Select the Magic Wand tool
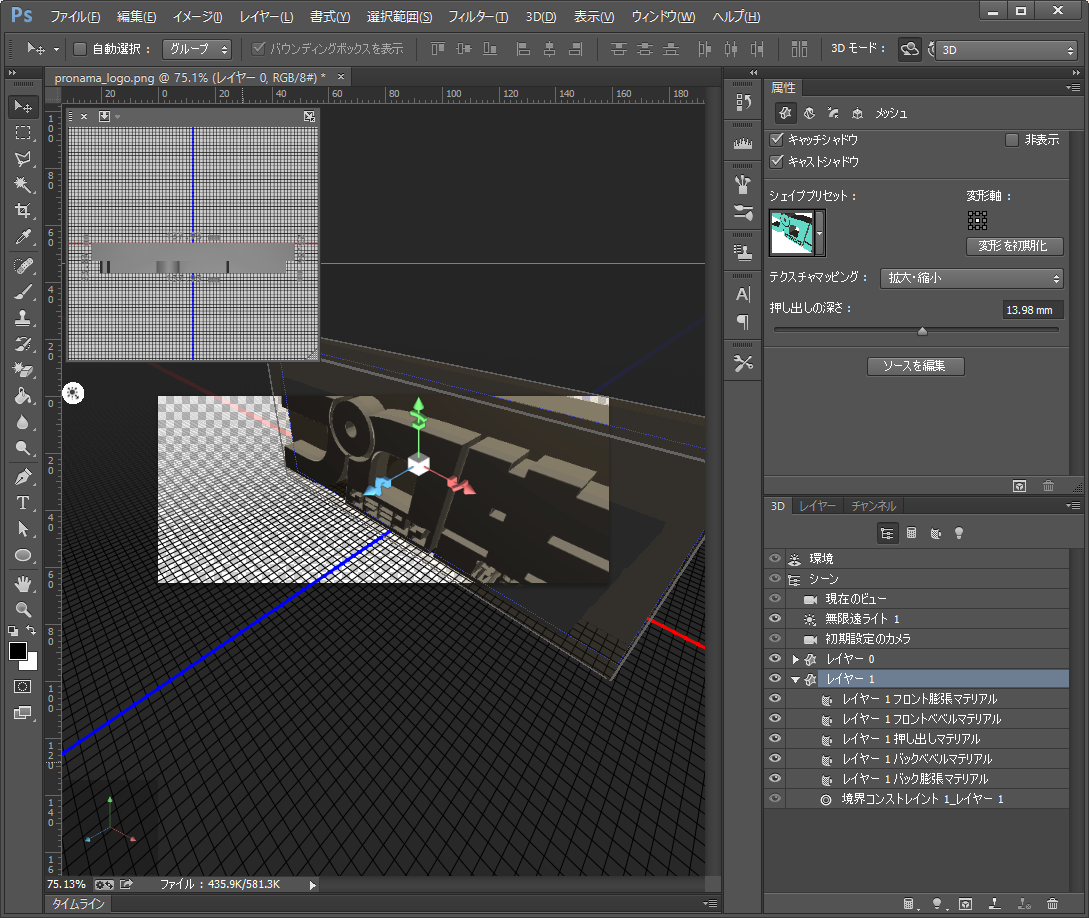 tap(23, 185)
